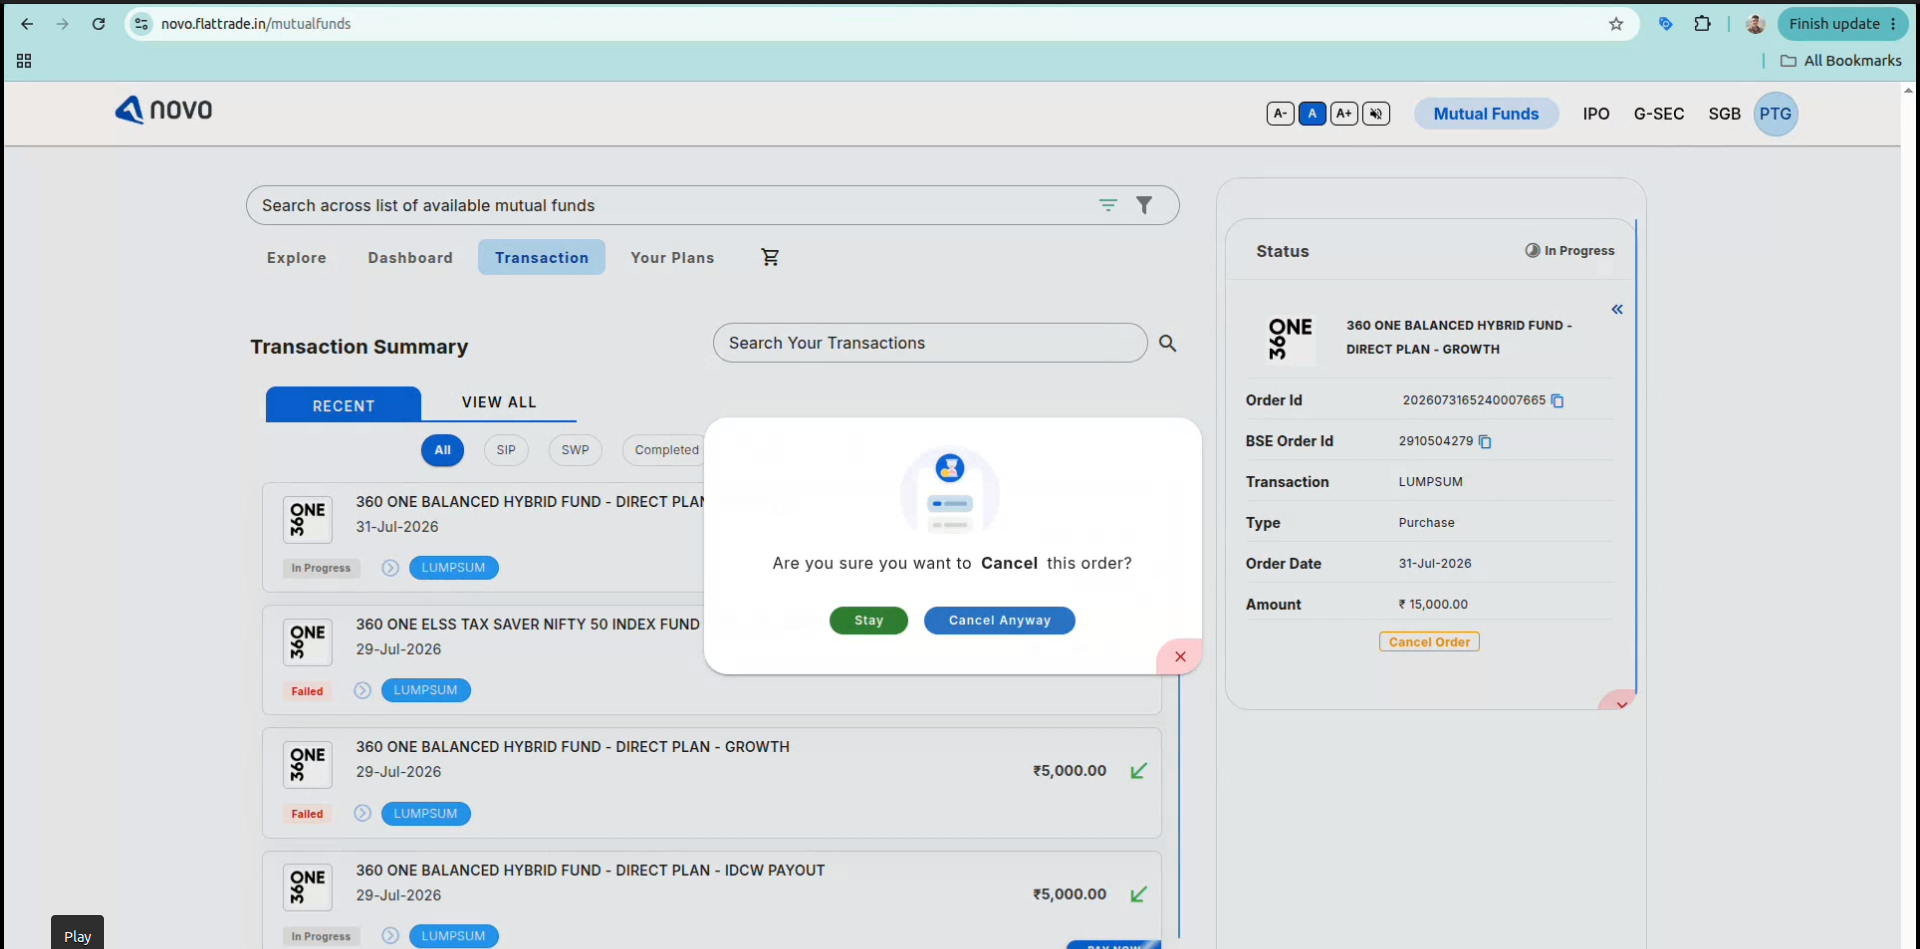Go back using the browser back arrow
The image size is (1920, 949).
[x=27, y=24]
